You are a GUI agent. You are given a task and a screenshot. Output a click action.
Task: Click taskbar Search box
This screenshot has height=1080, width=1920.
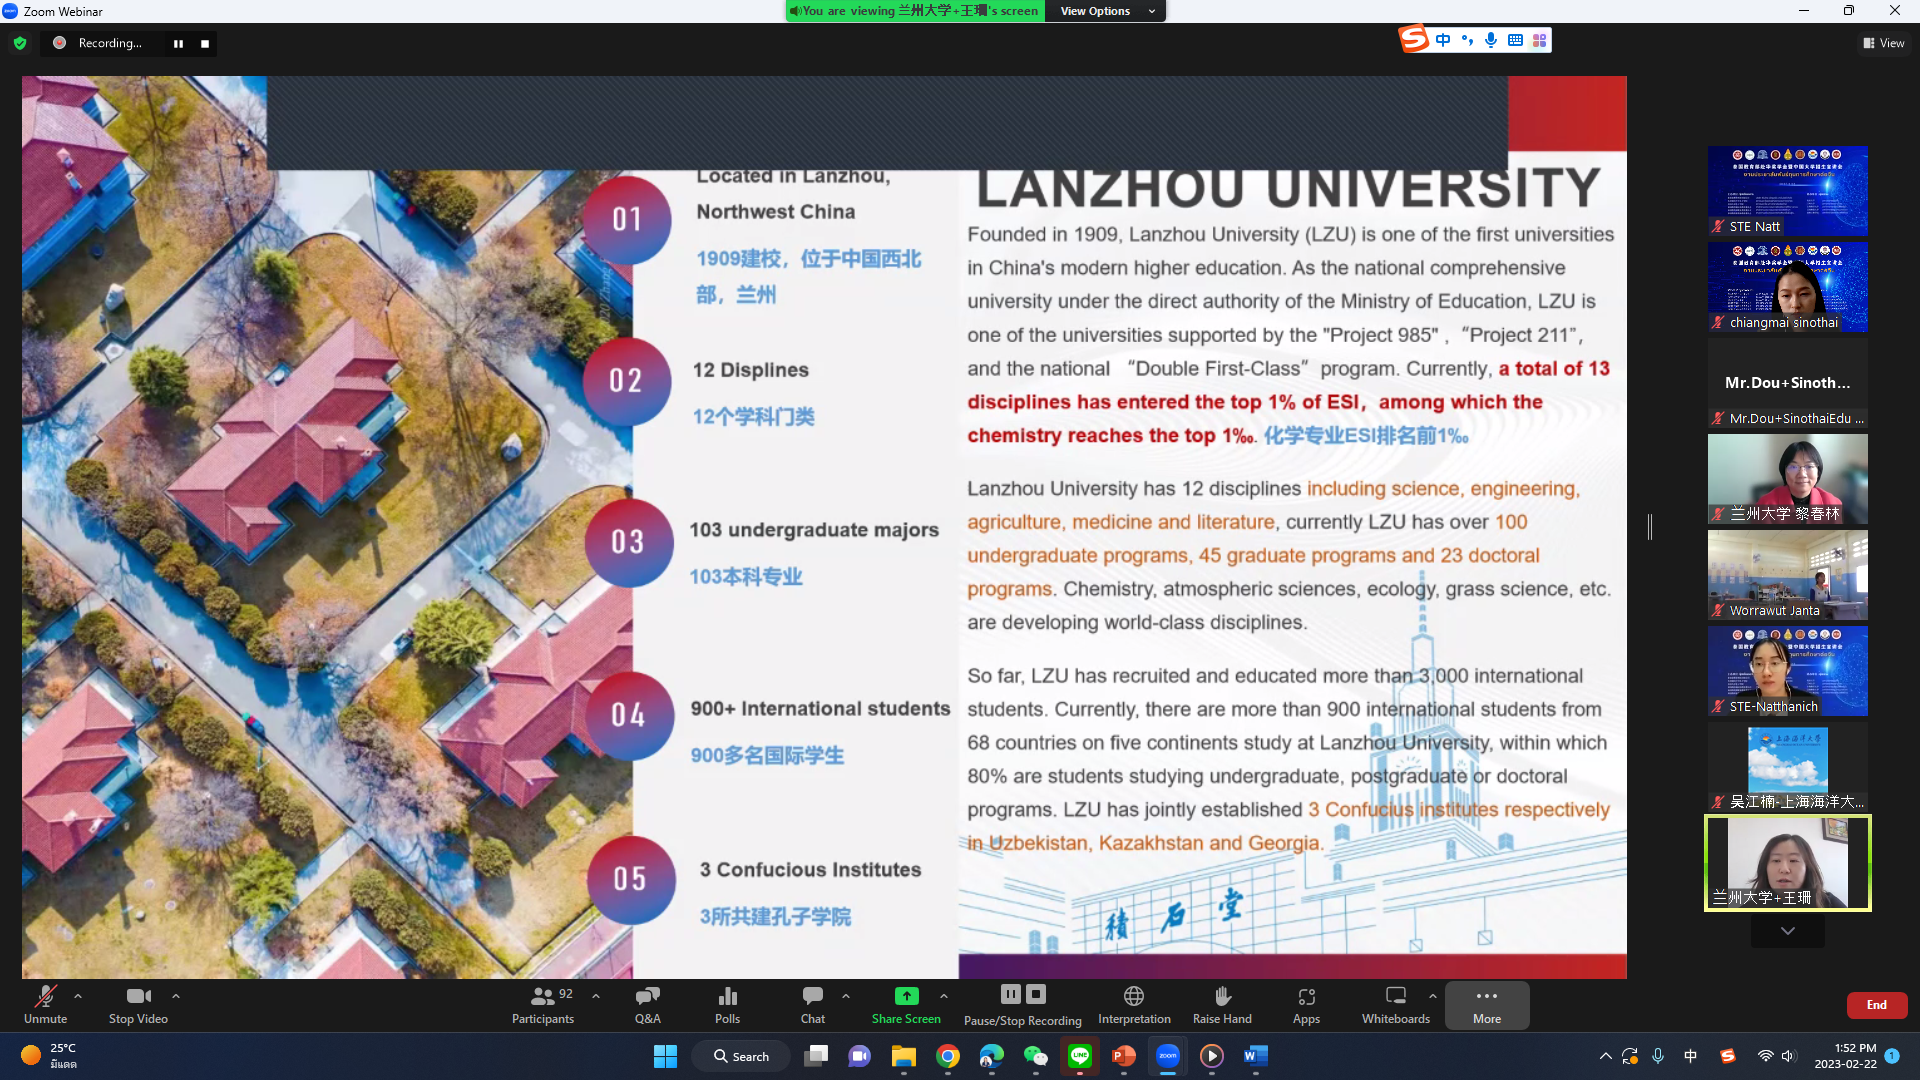pyautogui.click(x=742, y=1056)
